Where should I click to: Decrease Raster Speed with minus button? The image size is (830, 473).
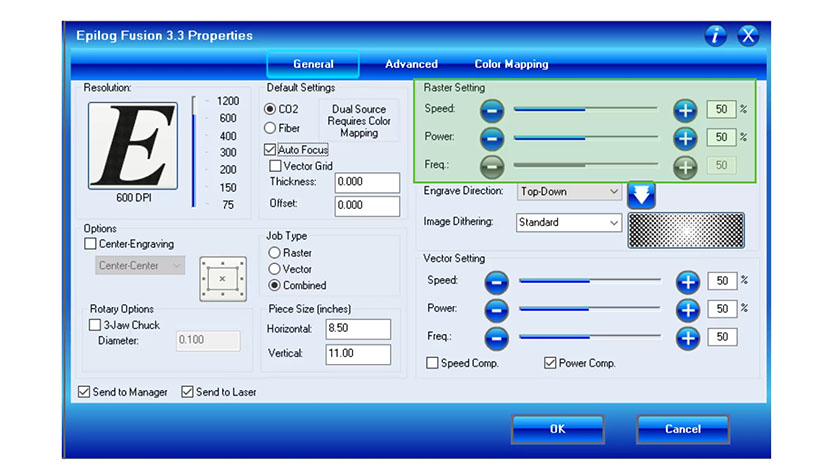493,110
